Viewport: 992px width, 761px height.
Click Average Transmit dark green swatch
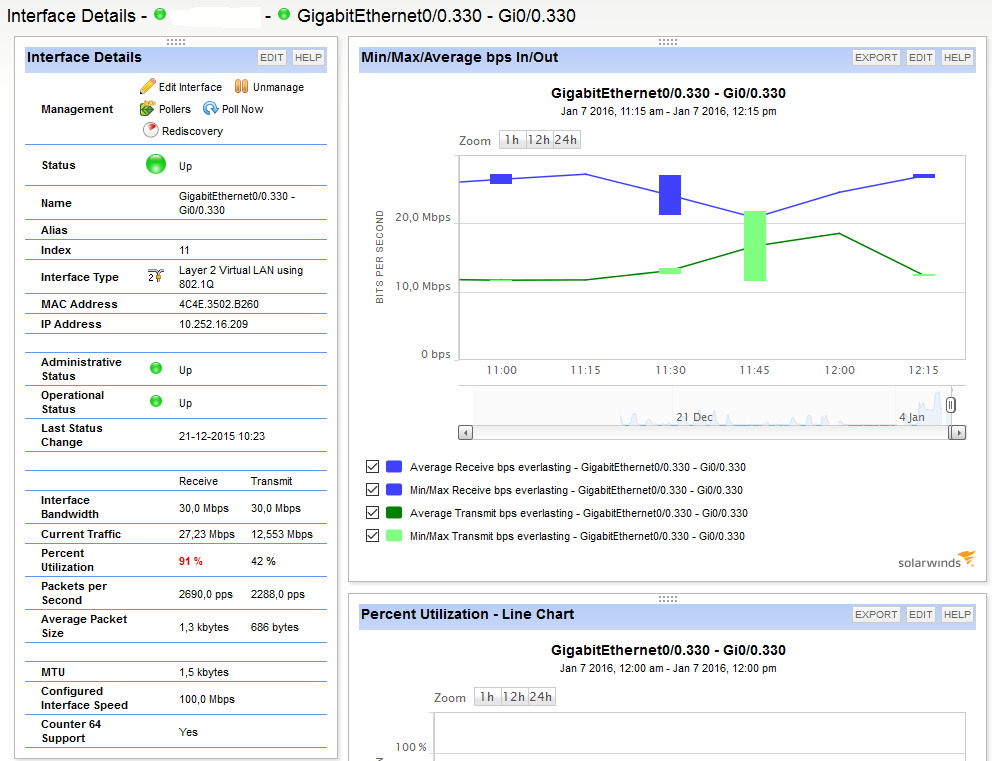click(x=394, y=512)
